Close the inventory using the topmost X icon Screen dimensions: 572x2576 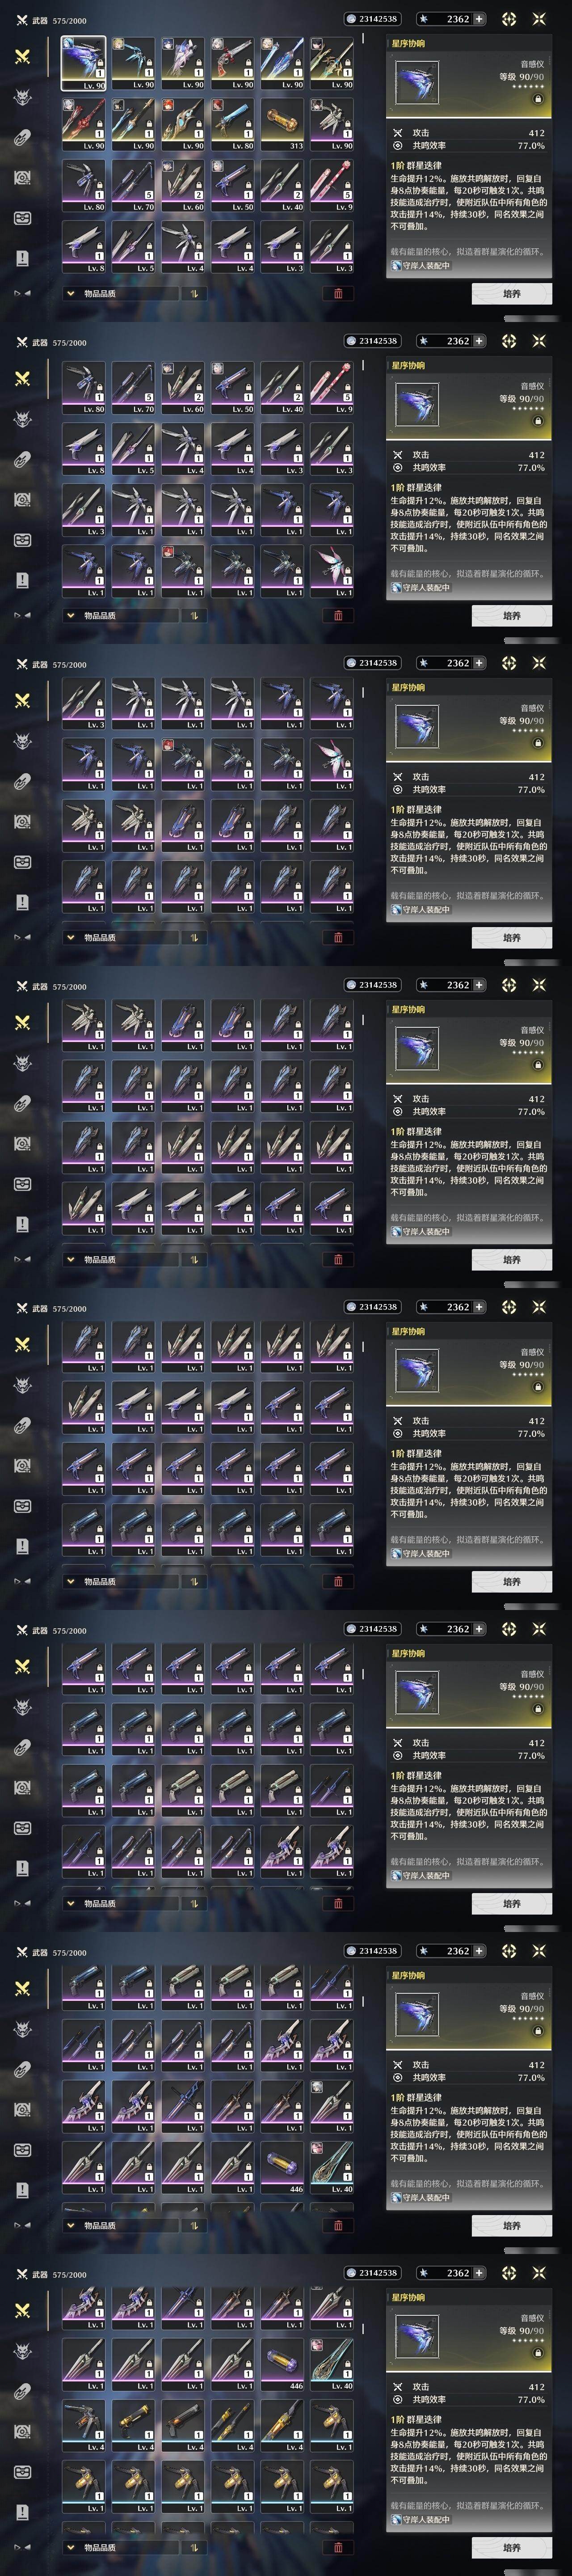(539, 19)
